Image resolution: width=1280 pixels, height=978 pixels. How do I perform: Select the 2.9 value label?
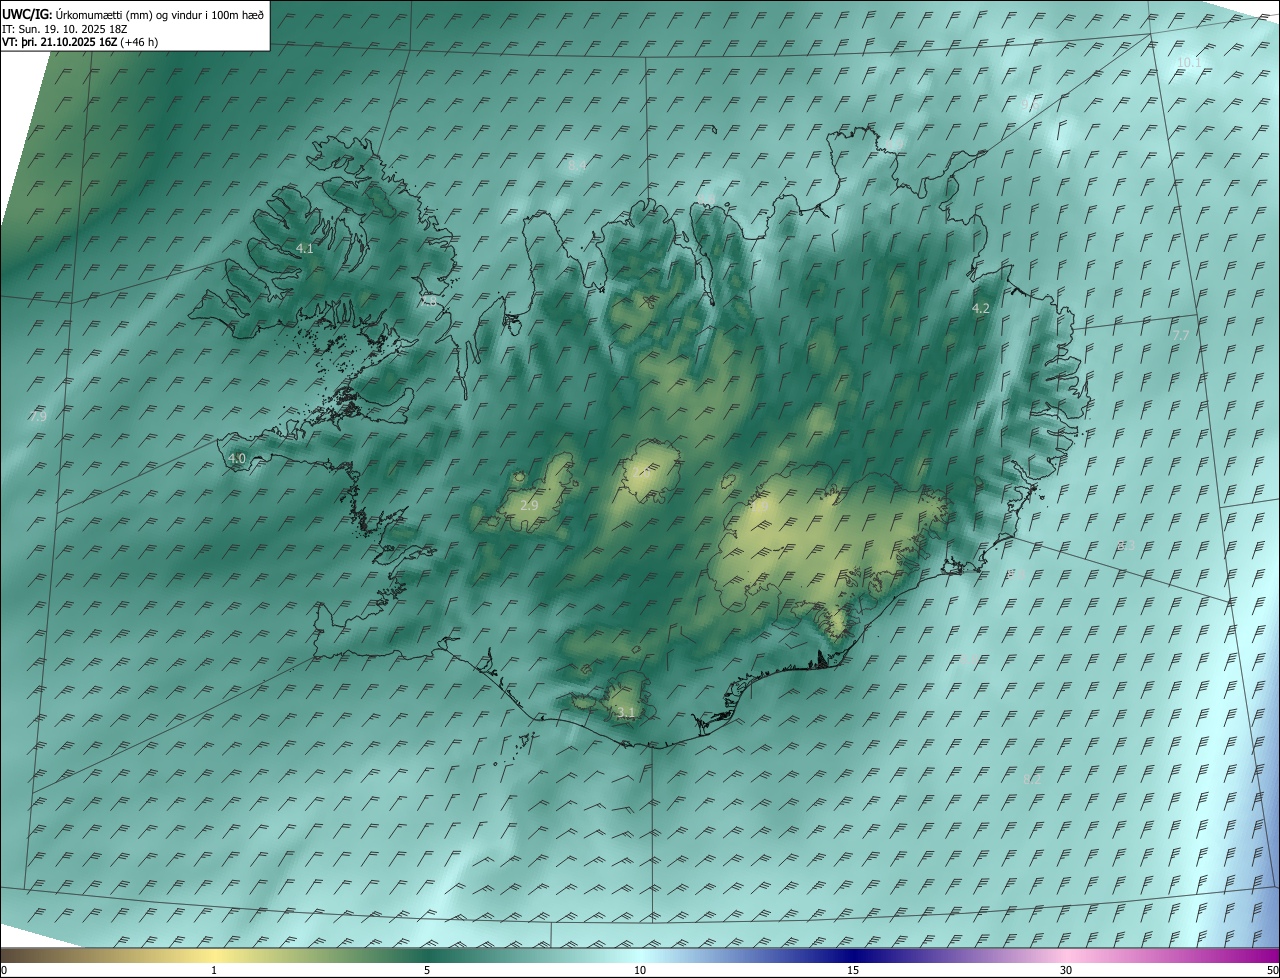coord(529,506)
